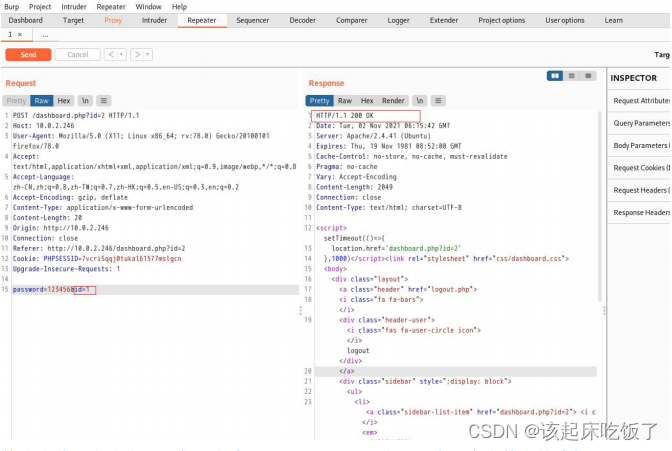The height and width of the screenshot is (451, 672).
Task: Click the HTTP/1.1 200 OK status line
Action: (345, 115)
